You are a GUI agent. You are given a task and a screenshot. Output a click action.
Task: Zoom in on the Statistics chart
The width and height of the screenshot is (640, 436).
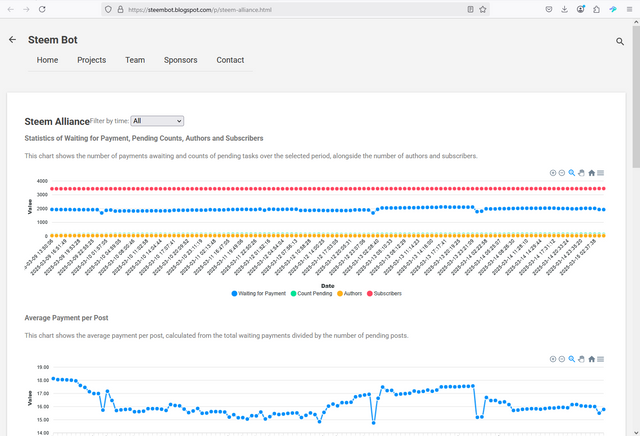pos(553,173)
